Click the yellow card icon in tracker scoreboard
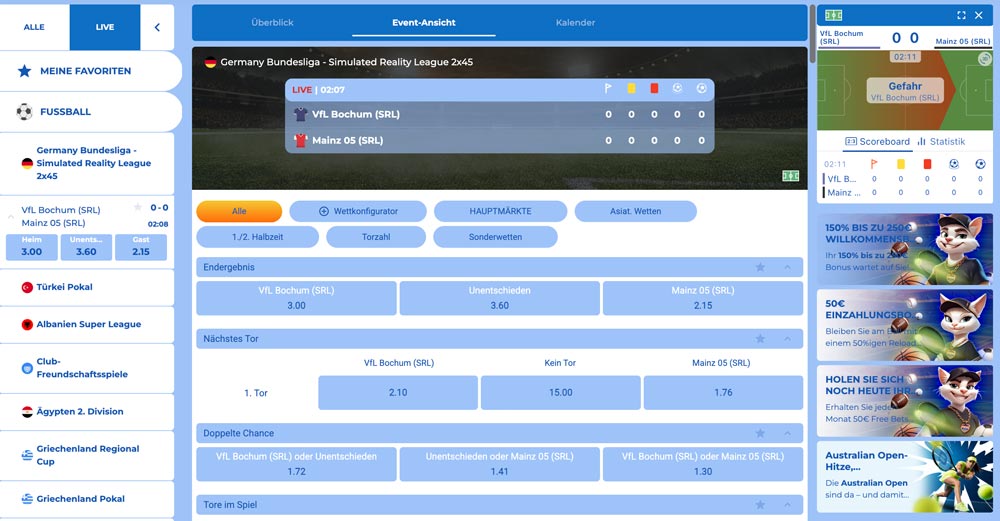 901,164
